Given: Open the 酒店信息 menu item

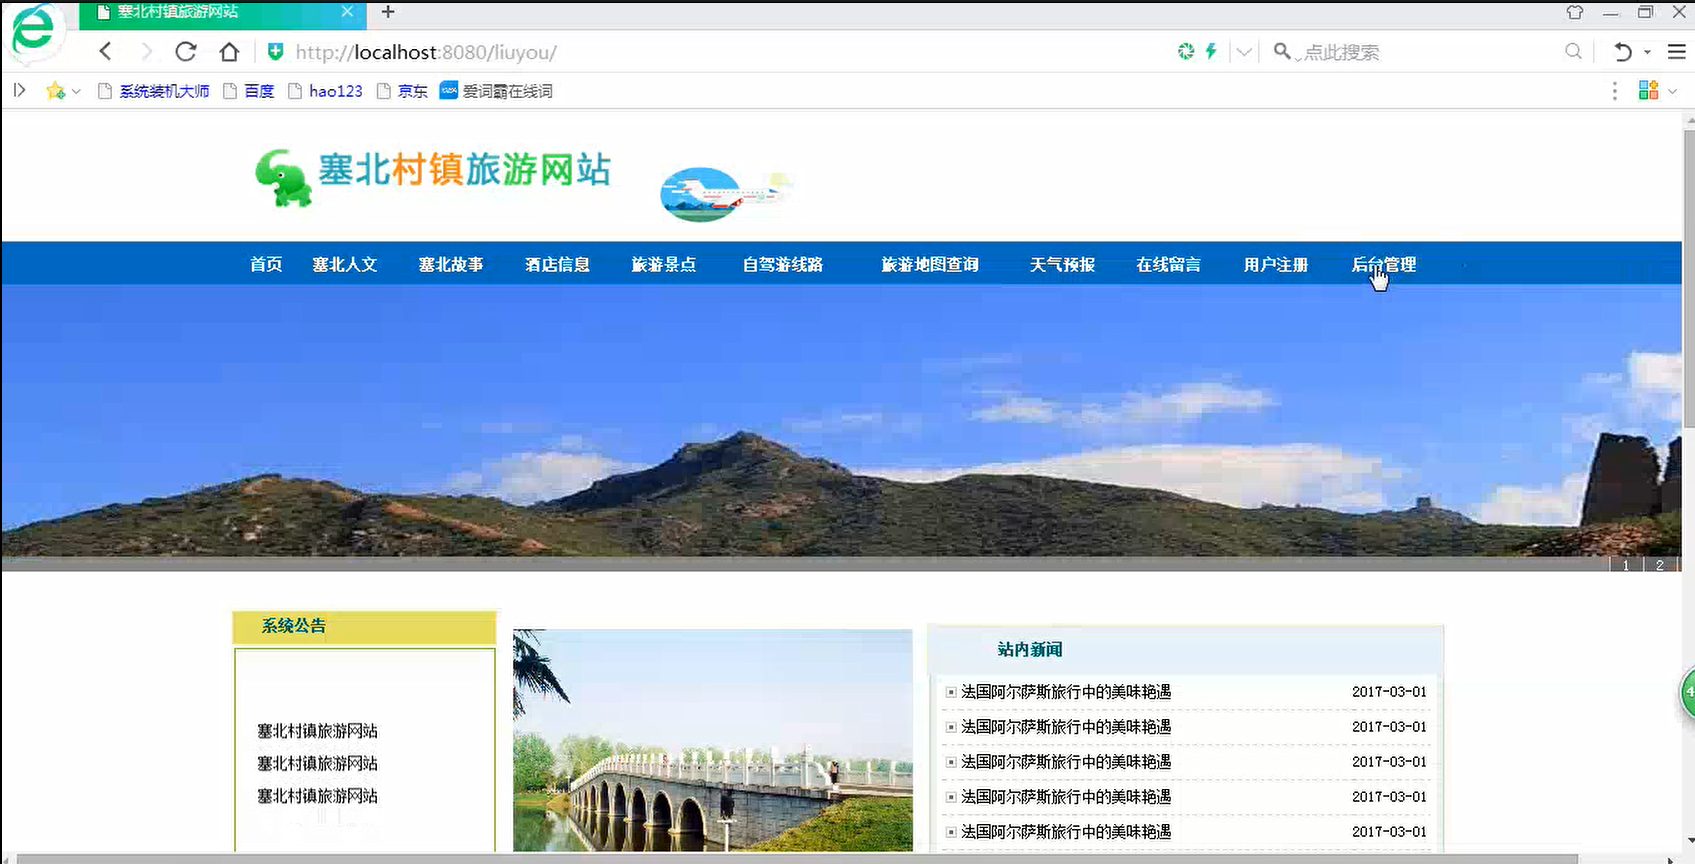Looking at the screenshot, I should tap(557, 264).
